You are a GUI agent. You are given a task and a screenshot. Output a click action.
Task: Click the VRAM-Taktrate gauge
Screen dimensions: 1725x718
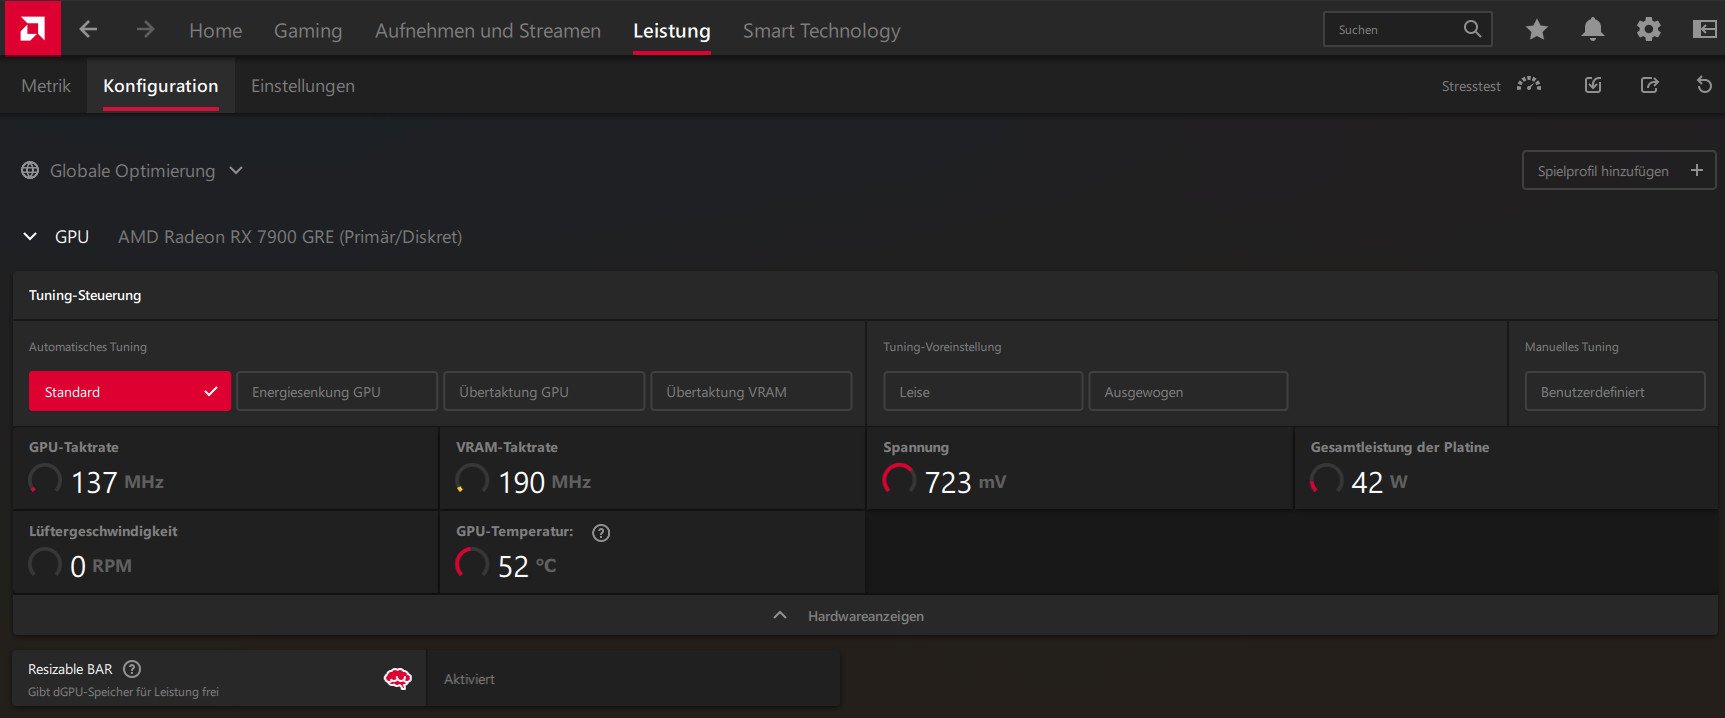coord(472,480)
